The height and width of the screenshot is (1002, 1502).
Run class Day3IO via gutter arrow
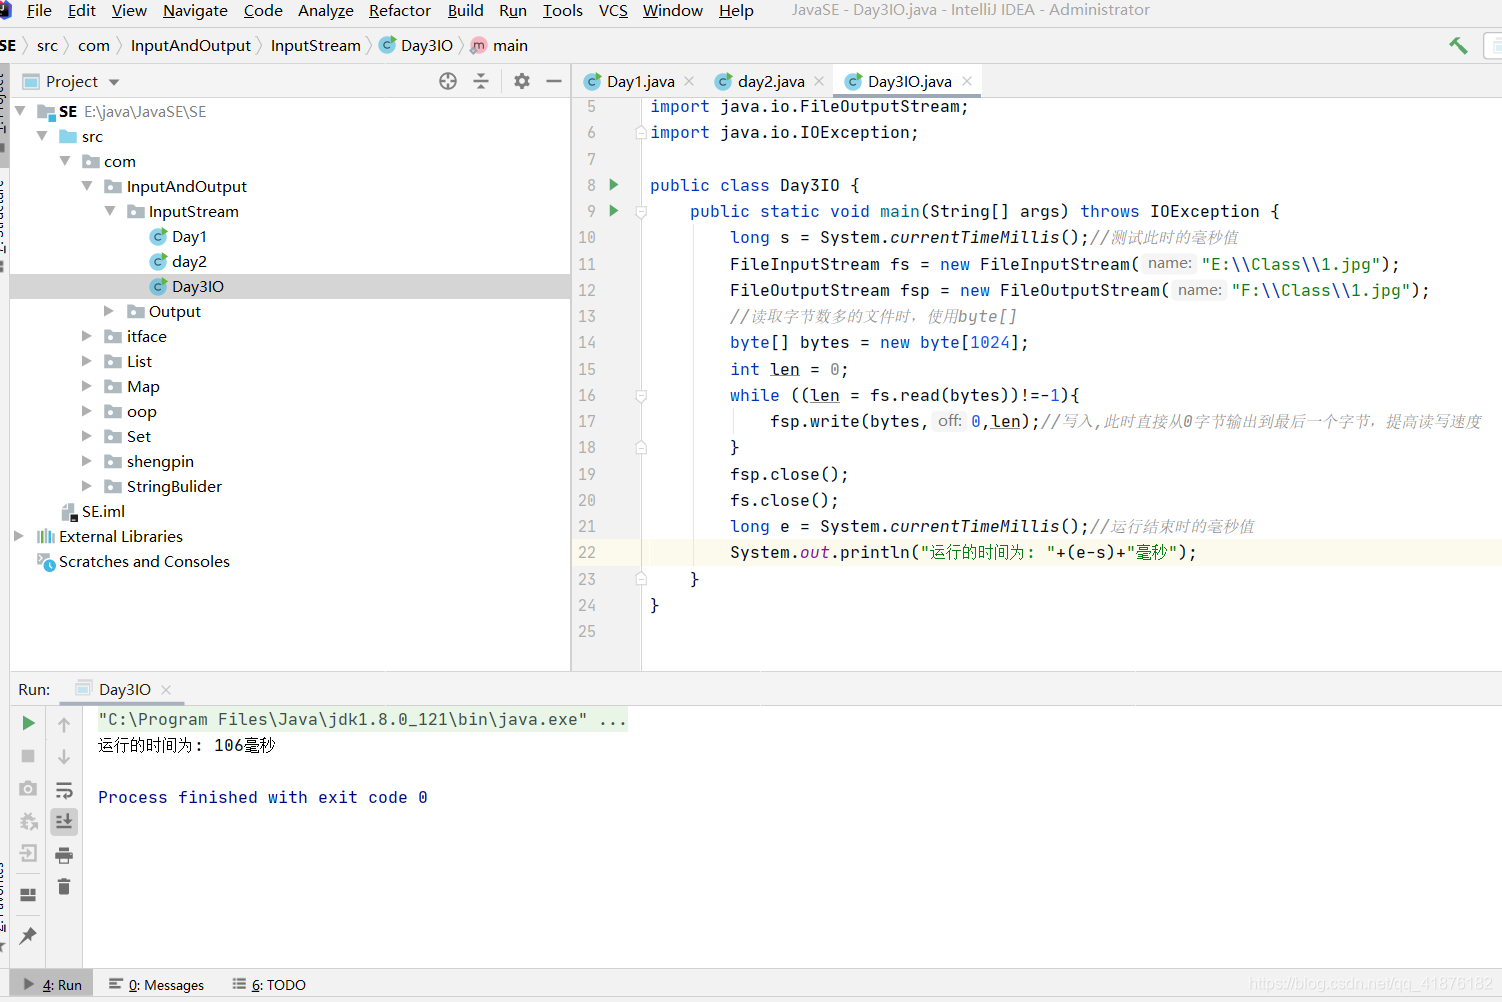(x=614, y=185)
